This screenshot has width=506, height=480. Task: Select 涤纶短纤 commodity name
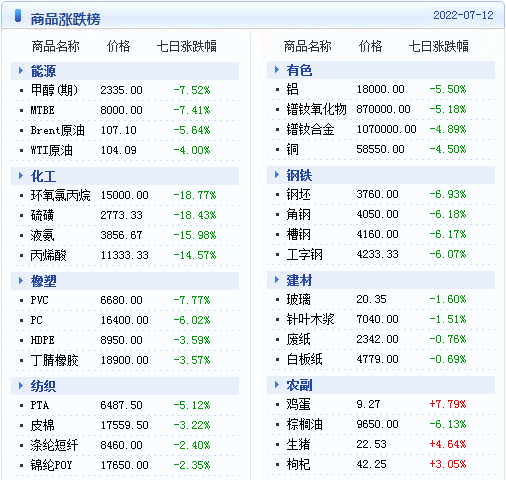(54, 445)
